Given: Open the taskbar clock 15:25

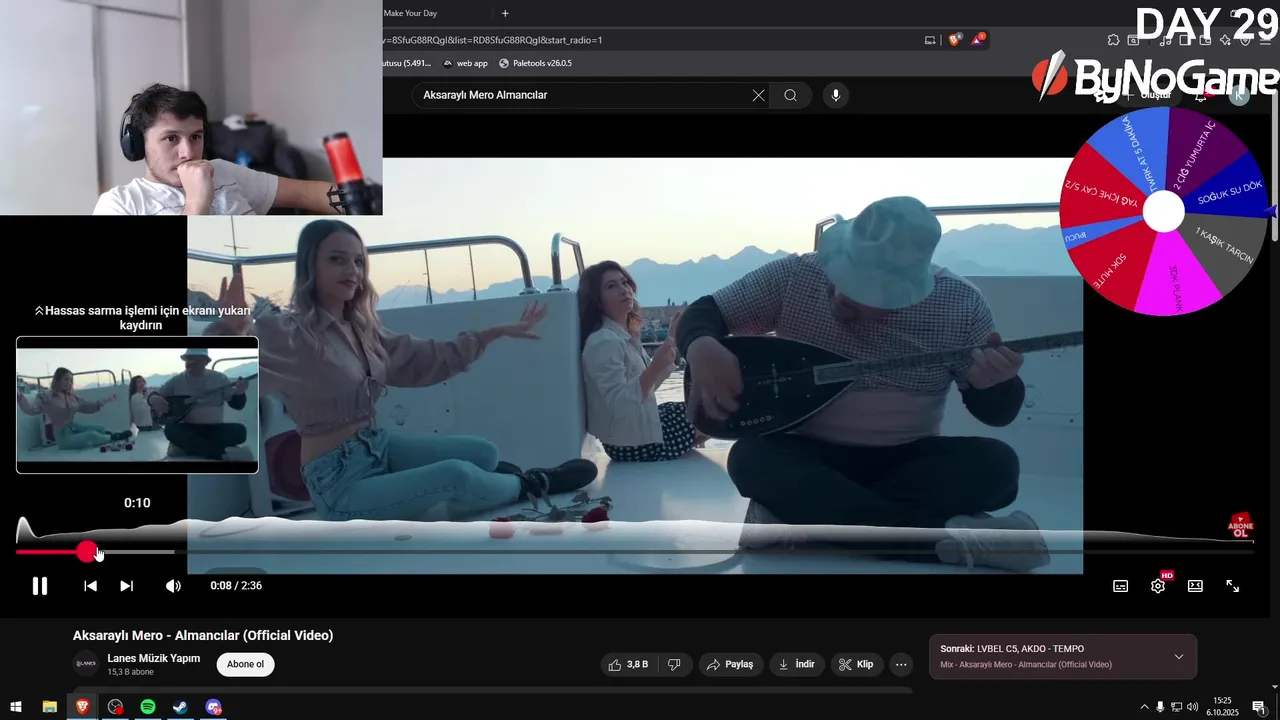Looking at the screenshot, I should click(1222, 707).
